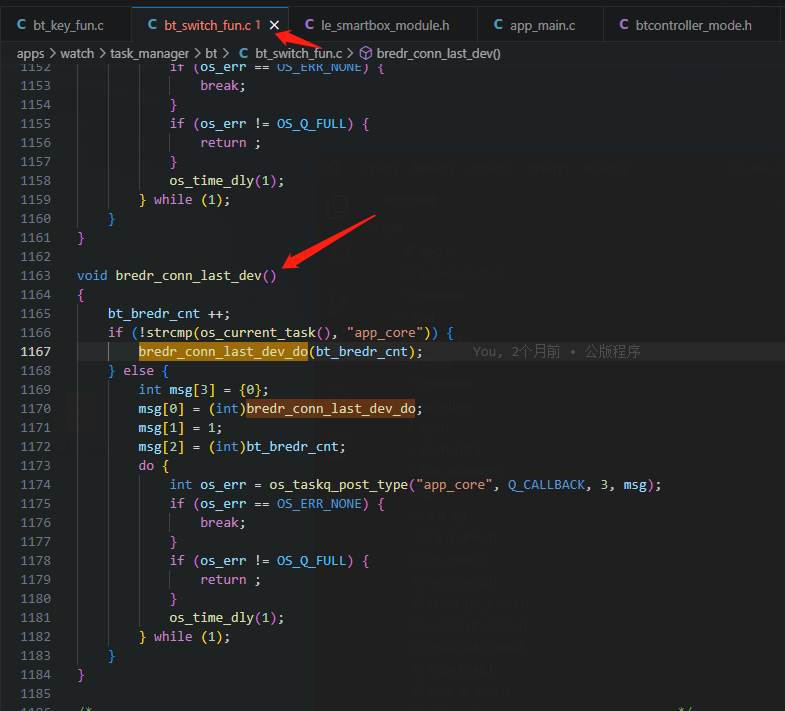The image size is (785, 711).
Task: Open the task_manager breadcrumb segment
Action: pyautogui.click(x=149, y=54)
